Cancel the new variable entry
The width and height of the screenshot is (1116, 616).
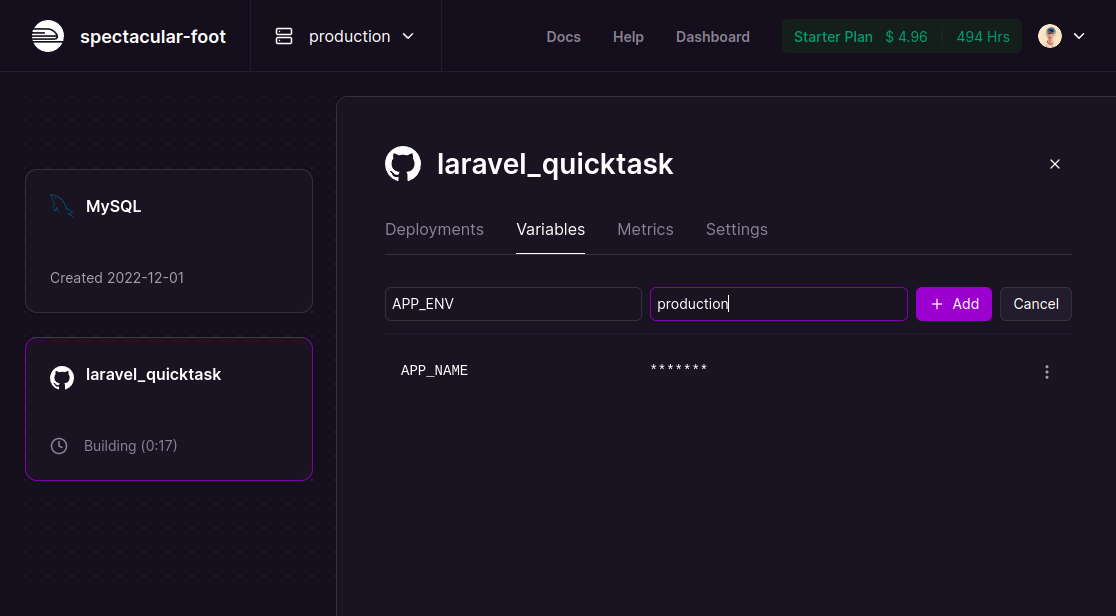[1035, 303]
